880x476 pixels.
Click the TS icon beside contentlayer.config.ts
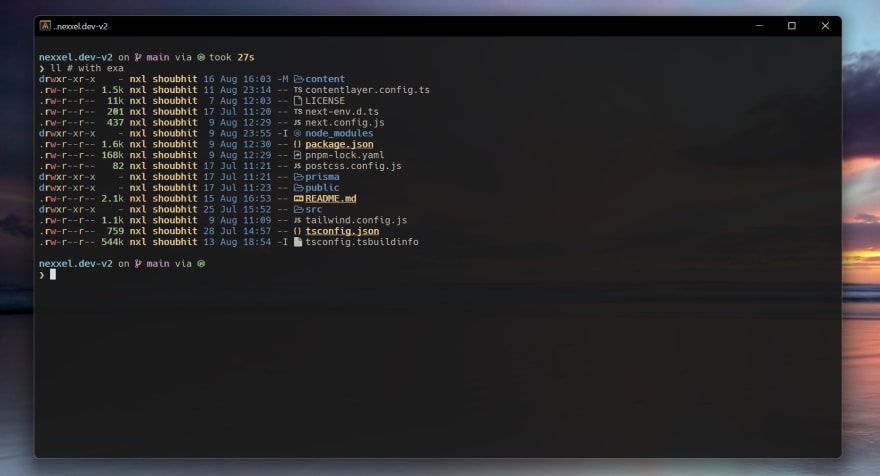tap(298, 90)
